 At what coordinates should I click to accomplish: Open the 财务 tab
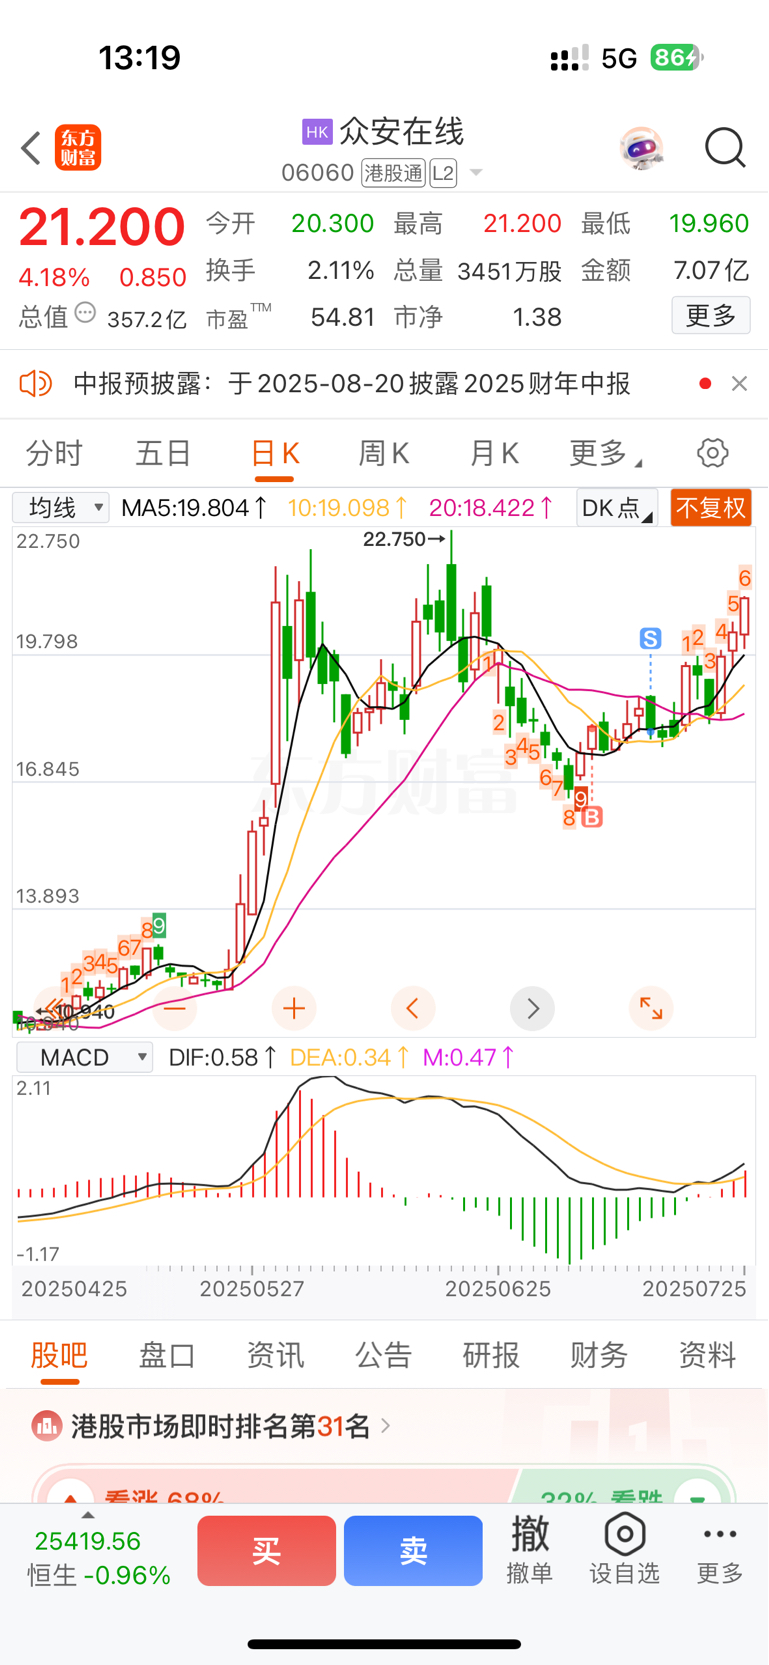pyautogui.click(x=599, y=1355)
